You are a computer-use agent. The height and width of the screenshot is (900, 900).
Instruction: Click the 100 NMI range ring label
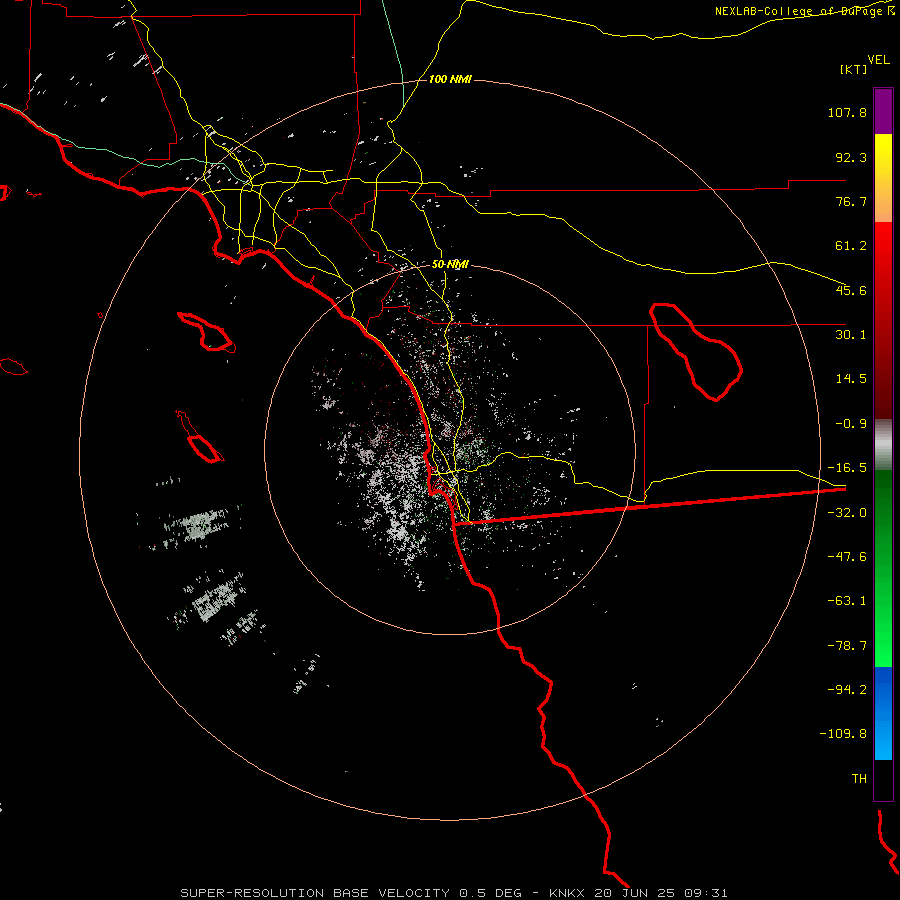coord(450,79)
